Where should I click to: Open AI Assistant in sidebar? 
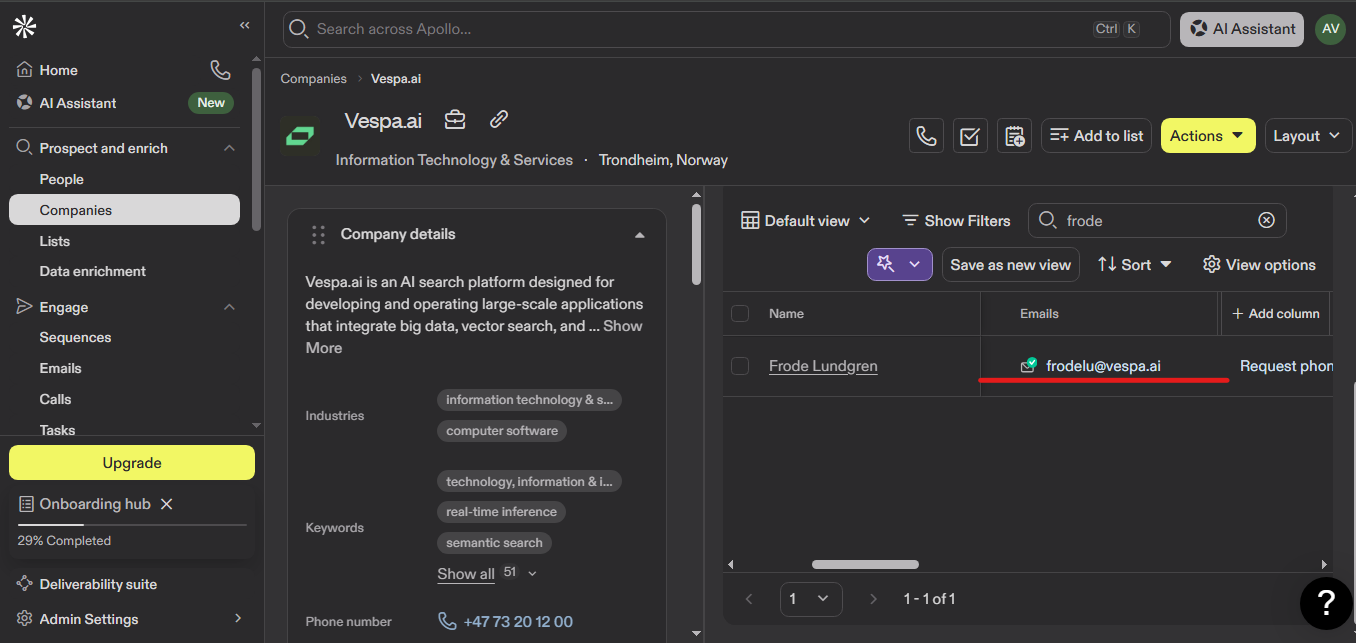78,103
